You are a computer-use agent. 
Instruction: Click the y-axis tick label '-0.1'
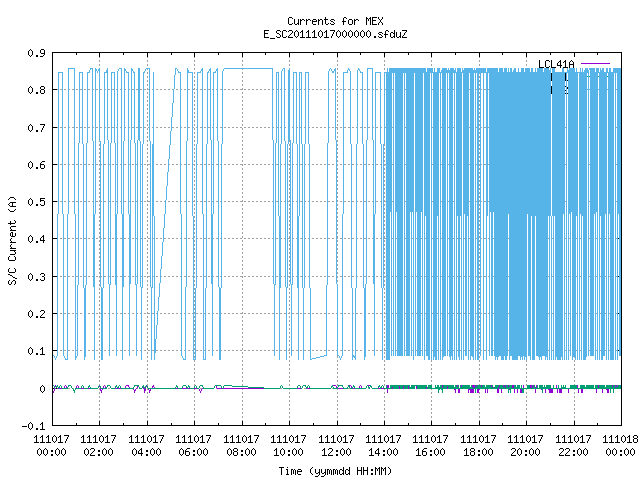point(33,426)
